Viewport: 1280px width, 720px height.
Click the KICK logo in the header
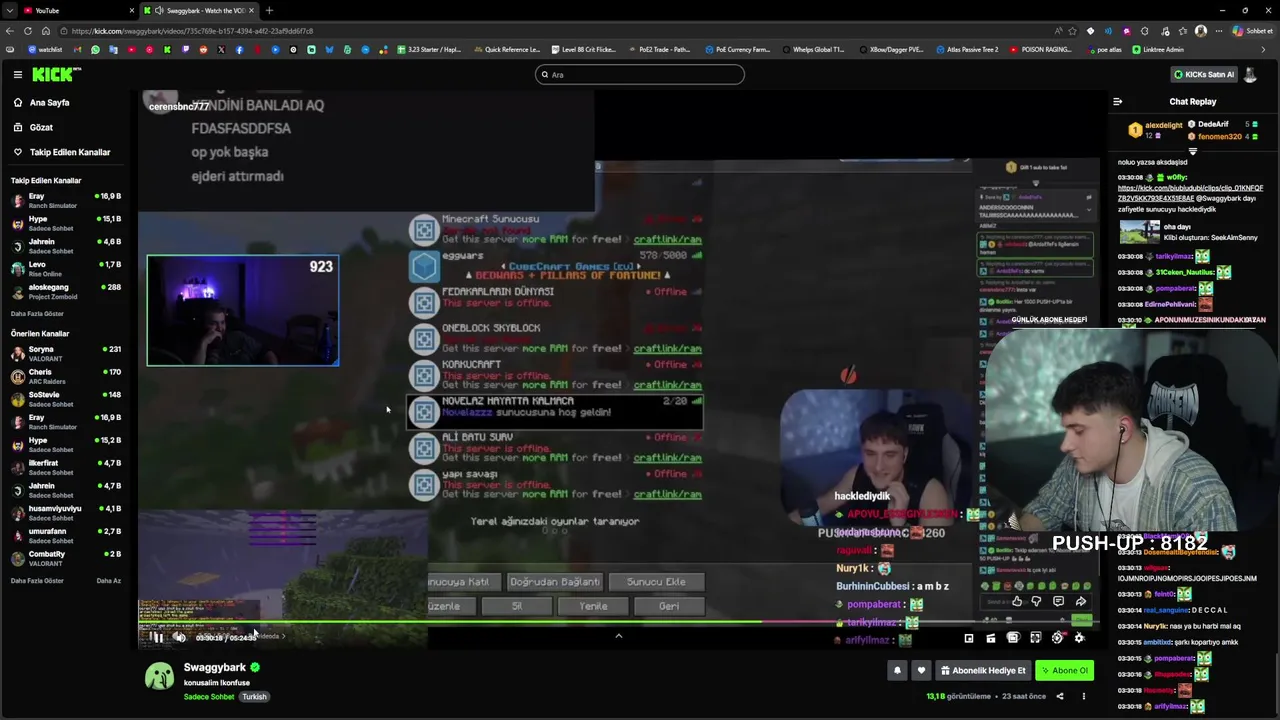tap(56, 74)
